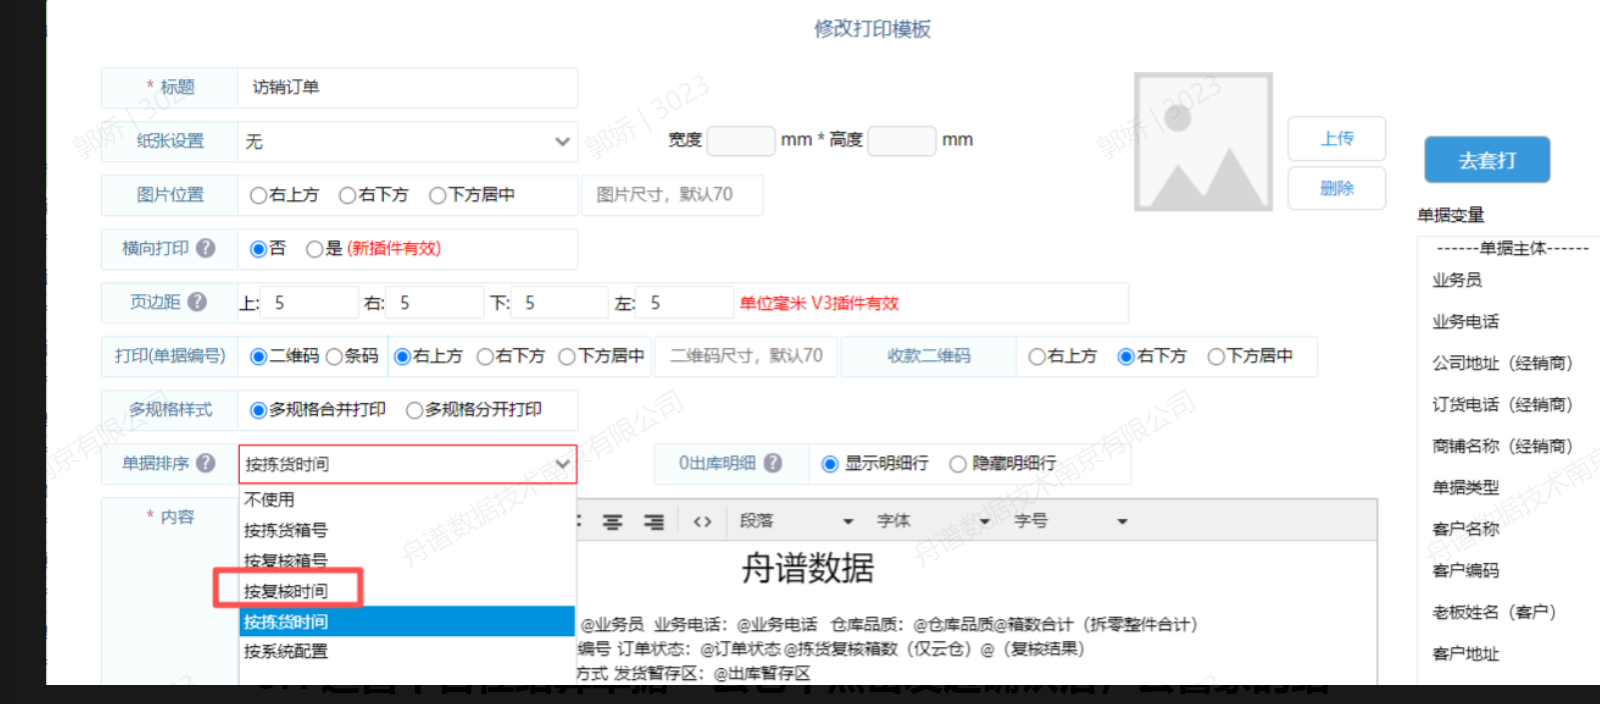1600x704 pixels.
Task: Right-align text in the editor toolbar
Action: 654,521
